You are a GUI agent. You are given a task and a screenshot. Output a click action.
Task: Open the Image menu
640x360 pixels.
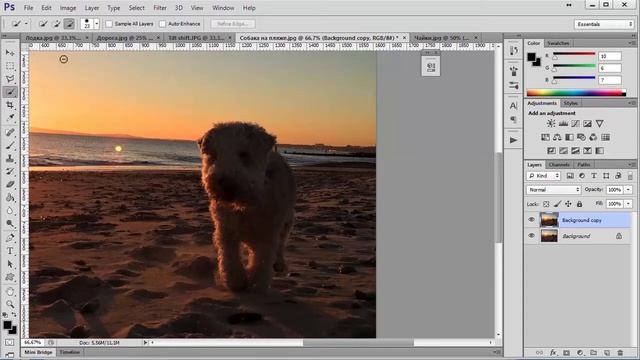click(68, 8)
